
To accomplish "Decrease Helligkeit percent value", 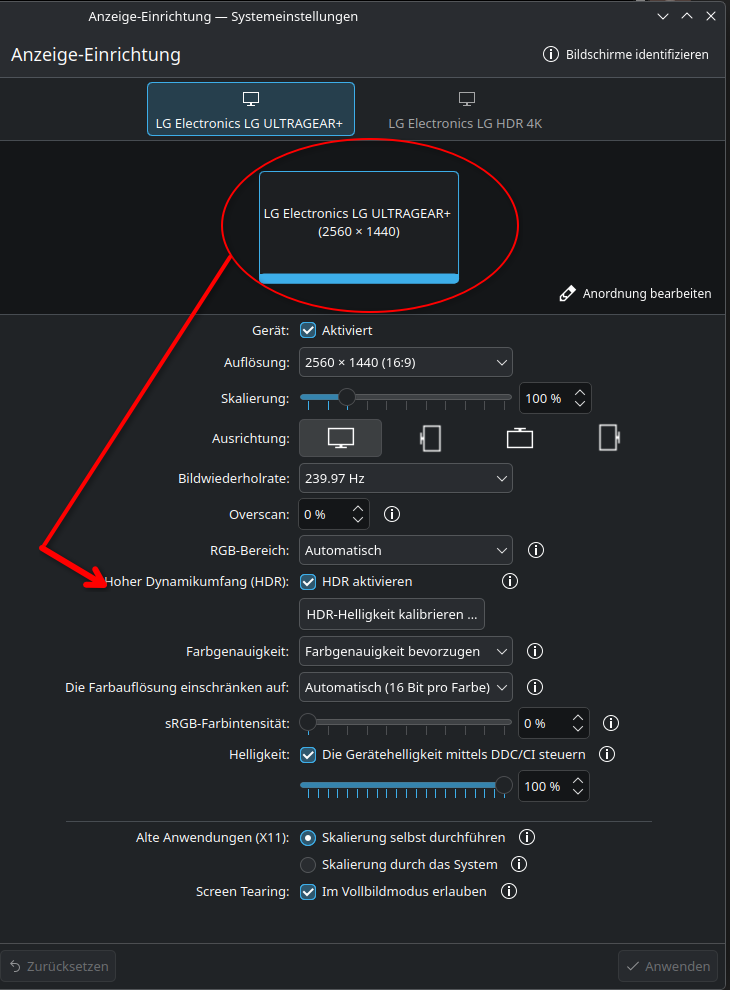I will tap(578, 792).
